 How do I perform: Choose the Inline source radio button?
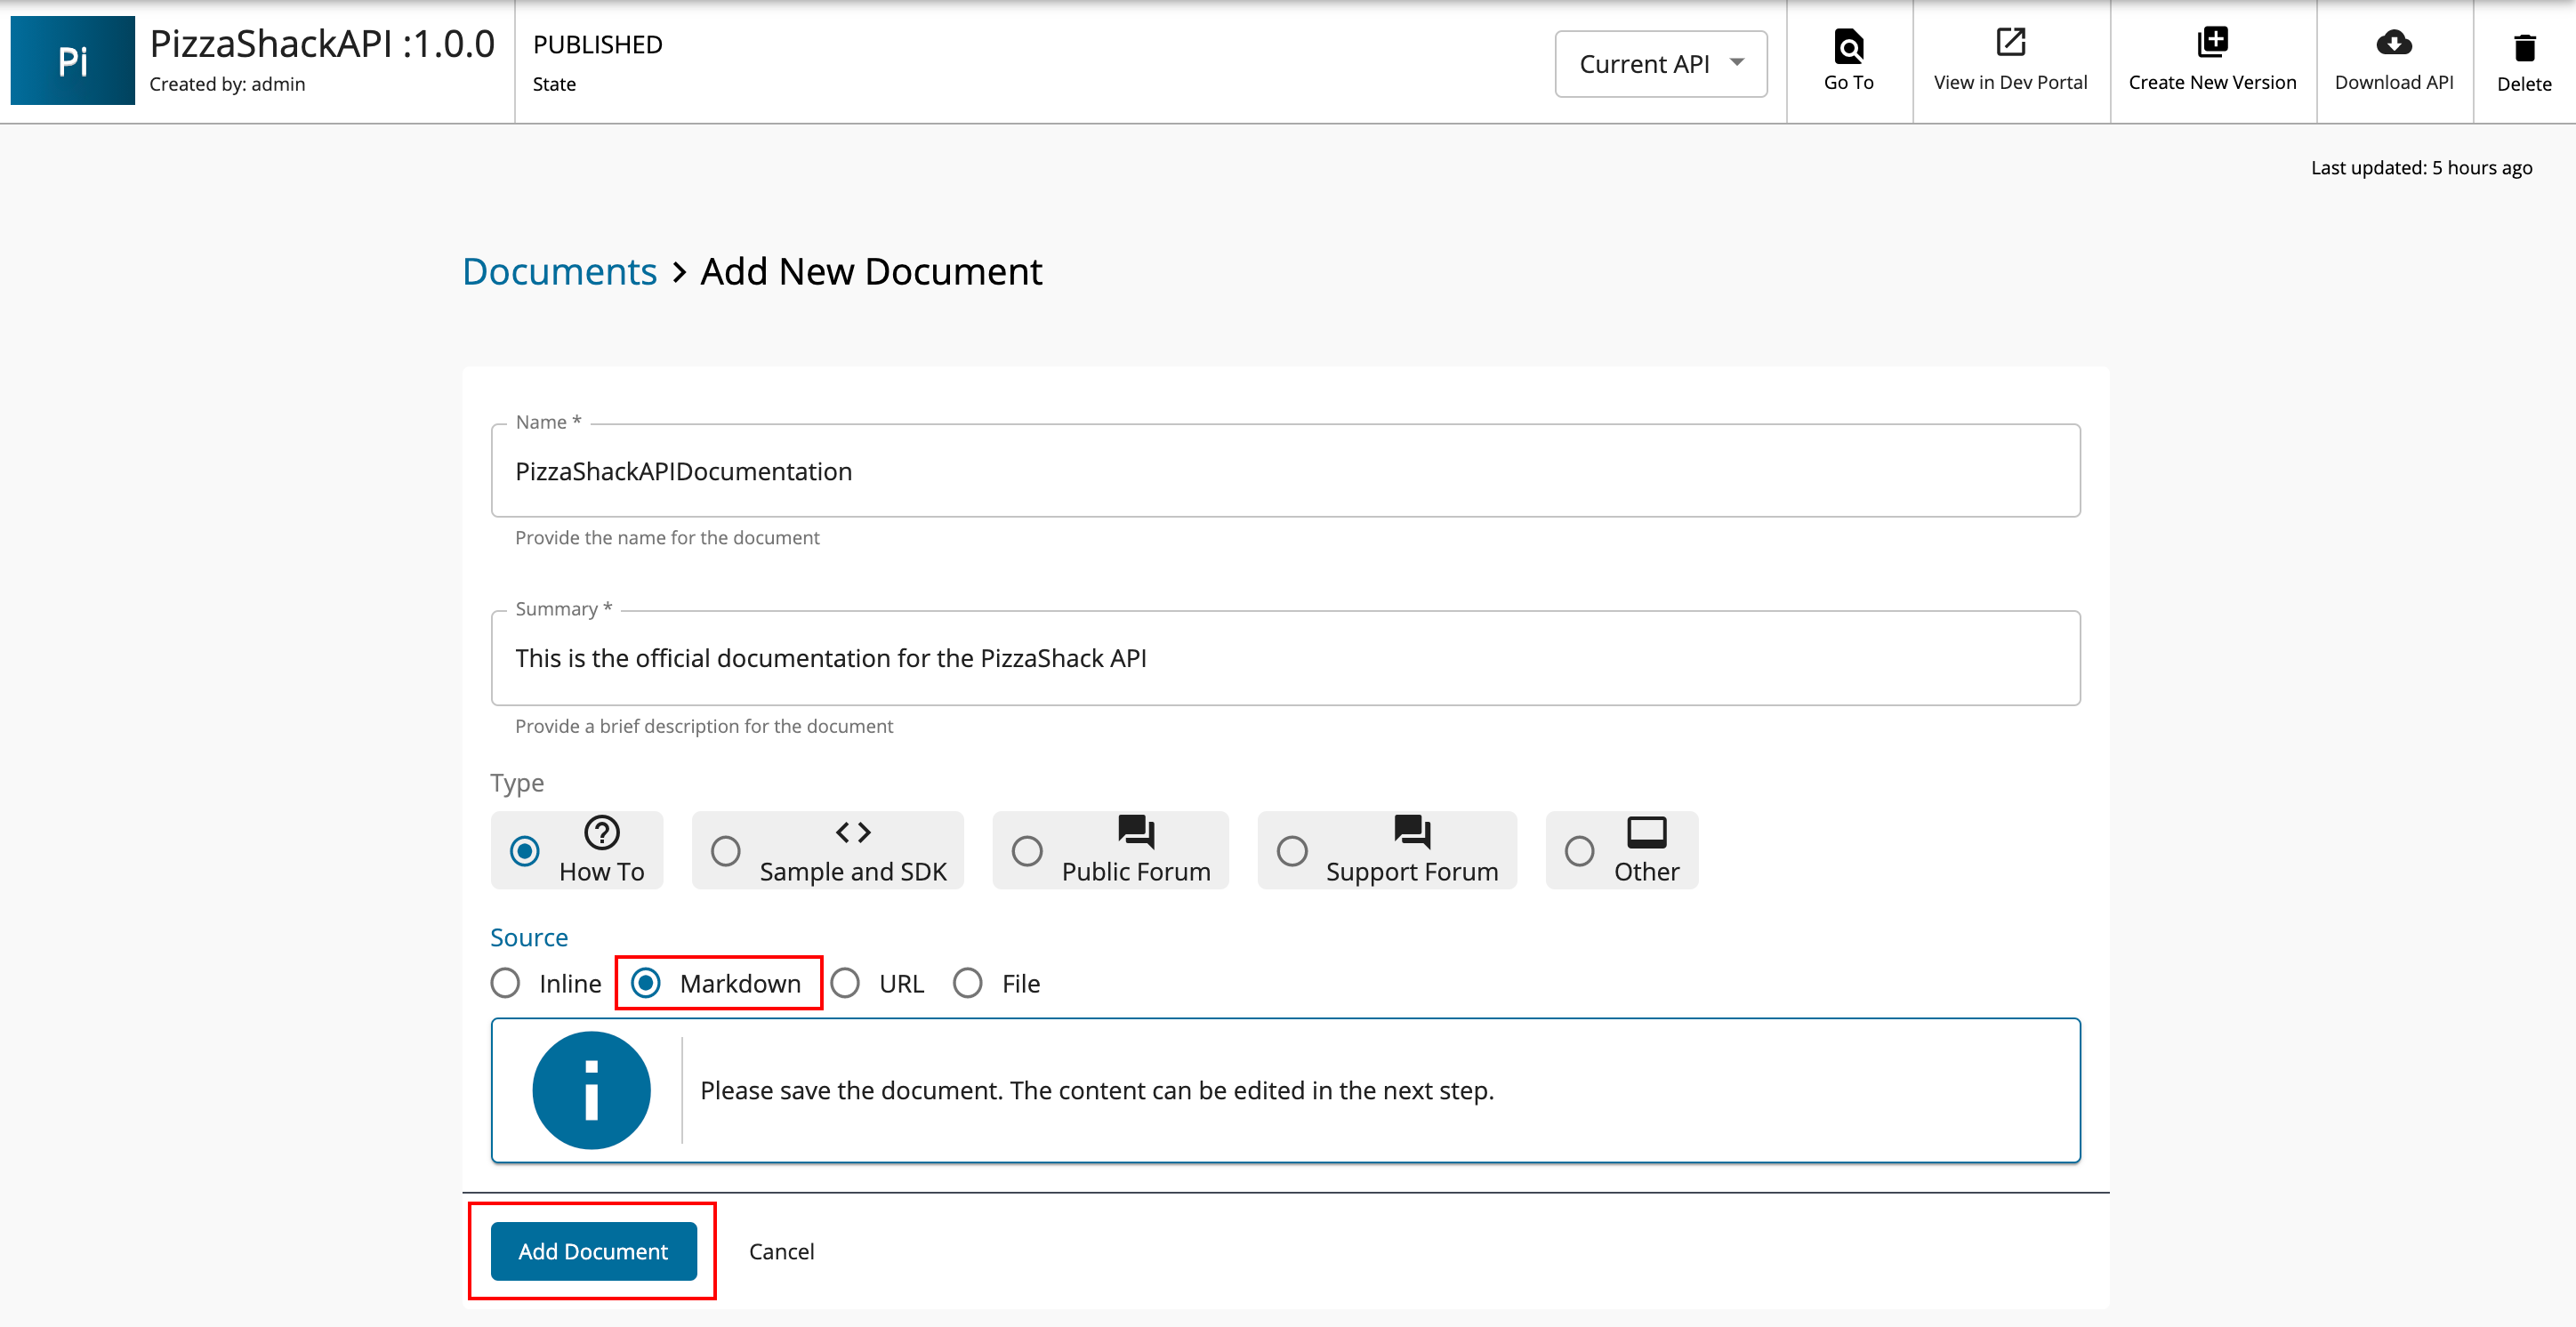click(506, 983)
